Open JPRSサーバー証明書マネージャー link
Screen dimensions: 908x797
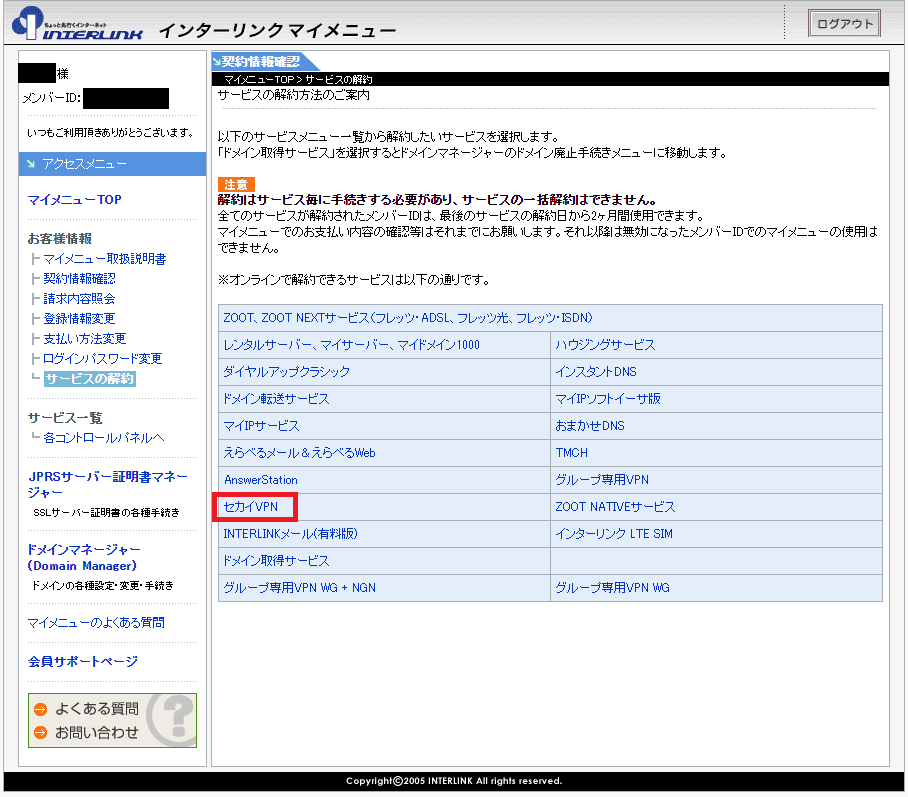point(108,485)
